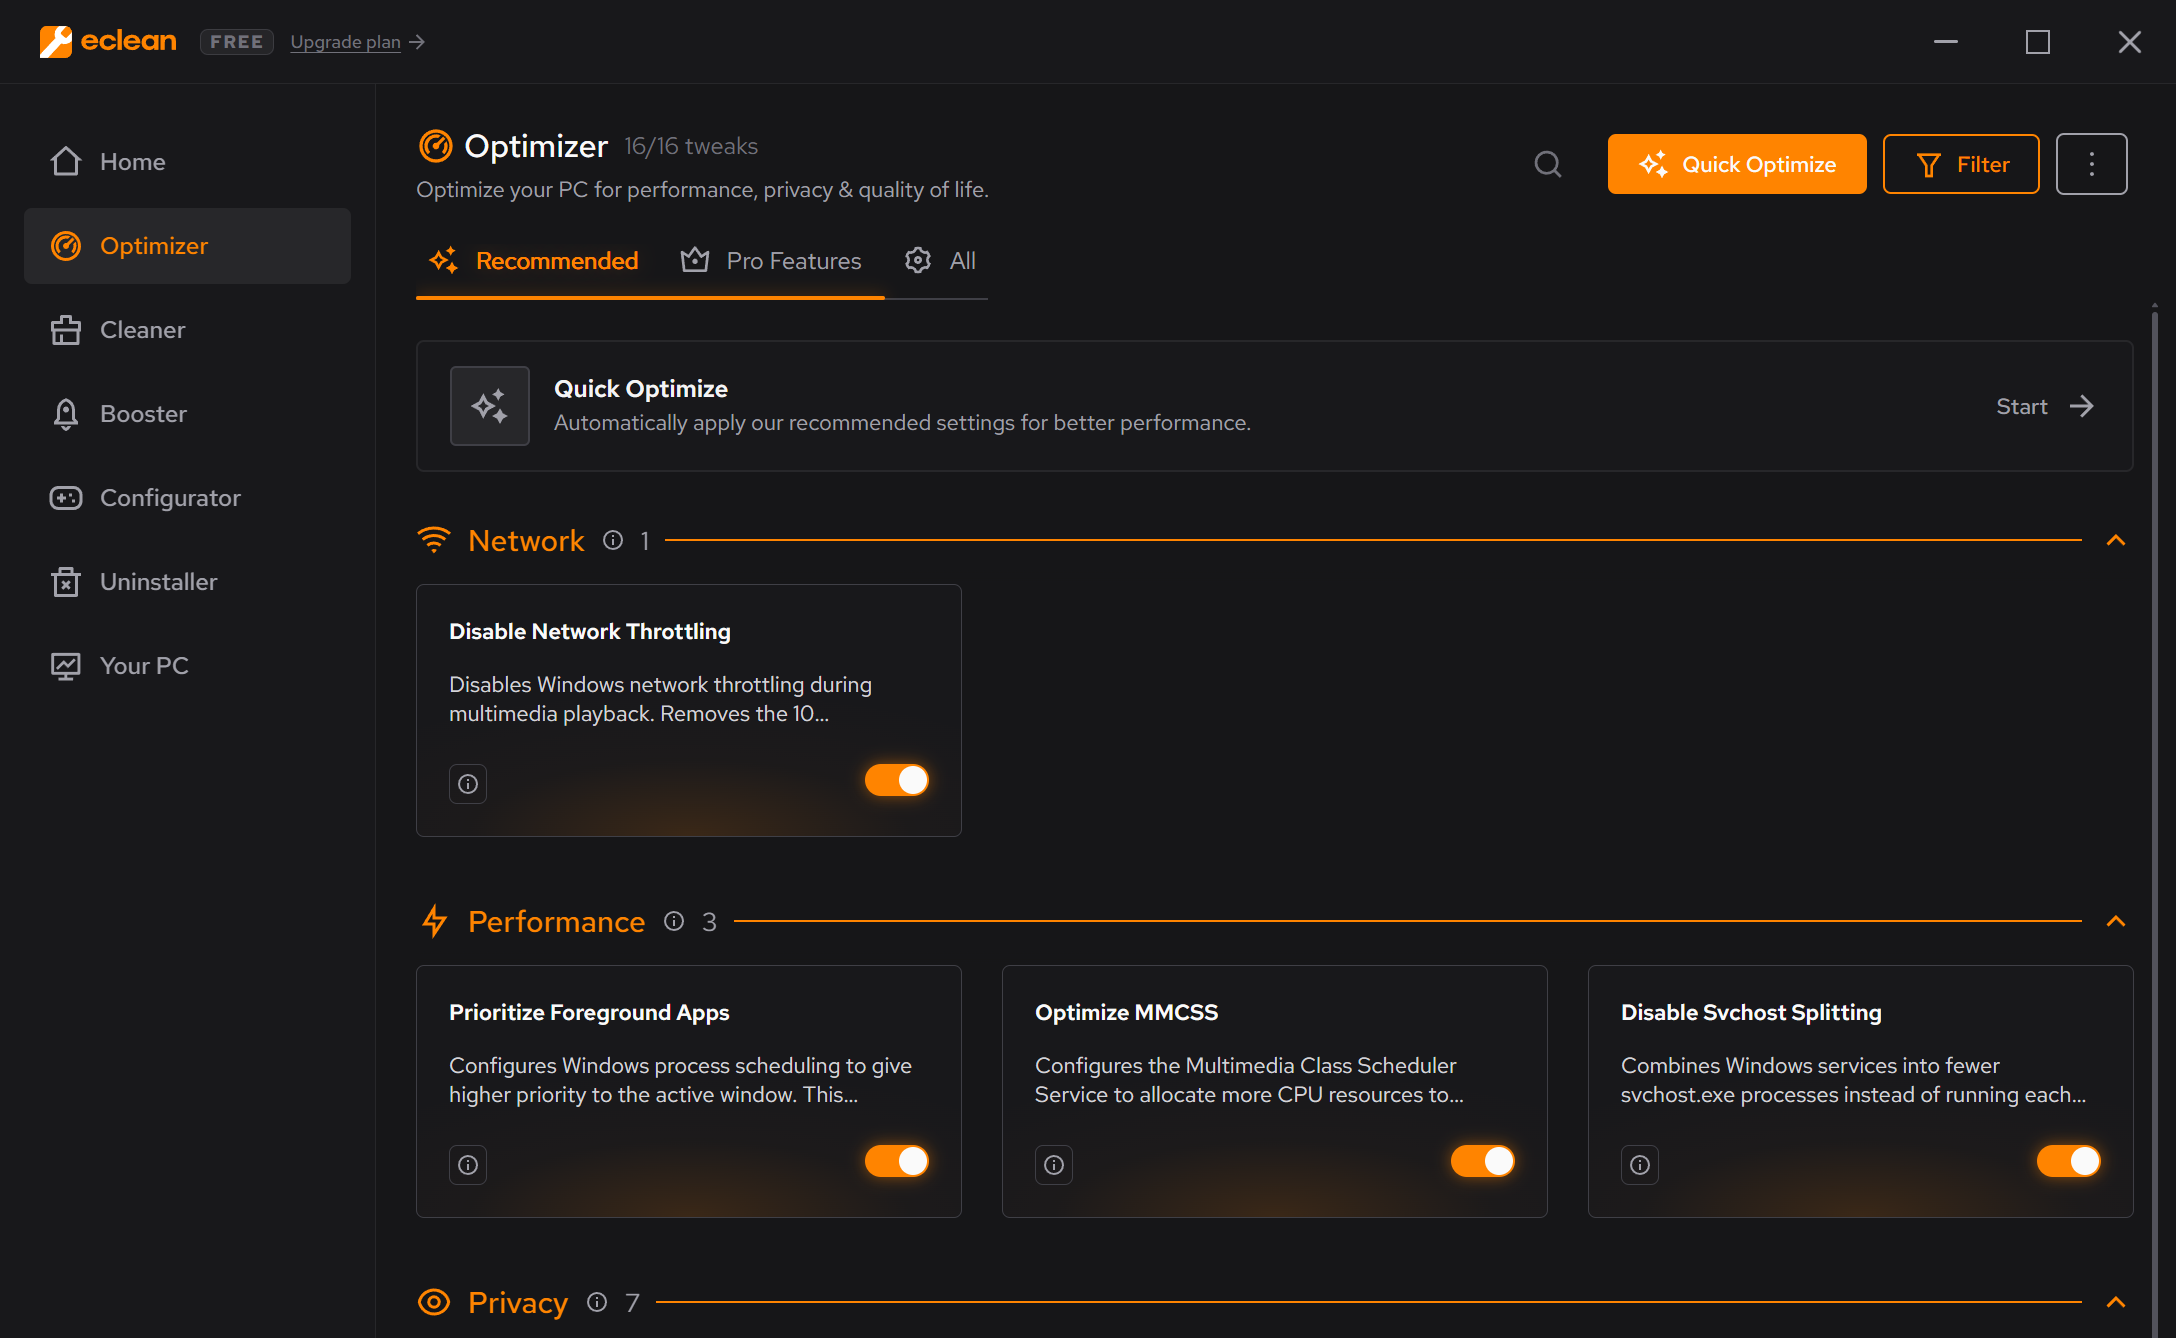Toggle the Optimize MMCSS switch
The height and width of the screenshot is (1338, 2176).
[1483, 1161]
